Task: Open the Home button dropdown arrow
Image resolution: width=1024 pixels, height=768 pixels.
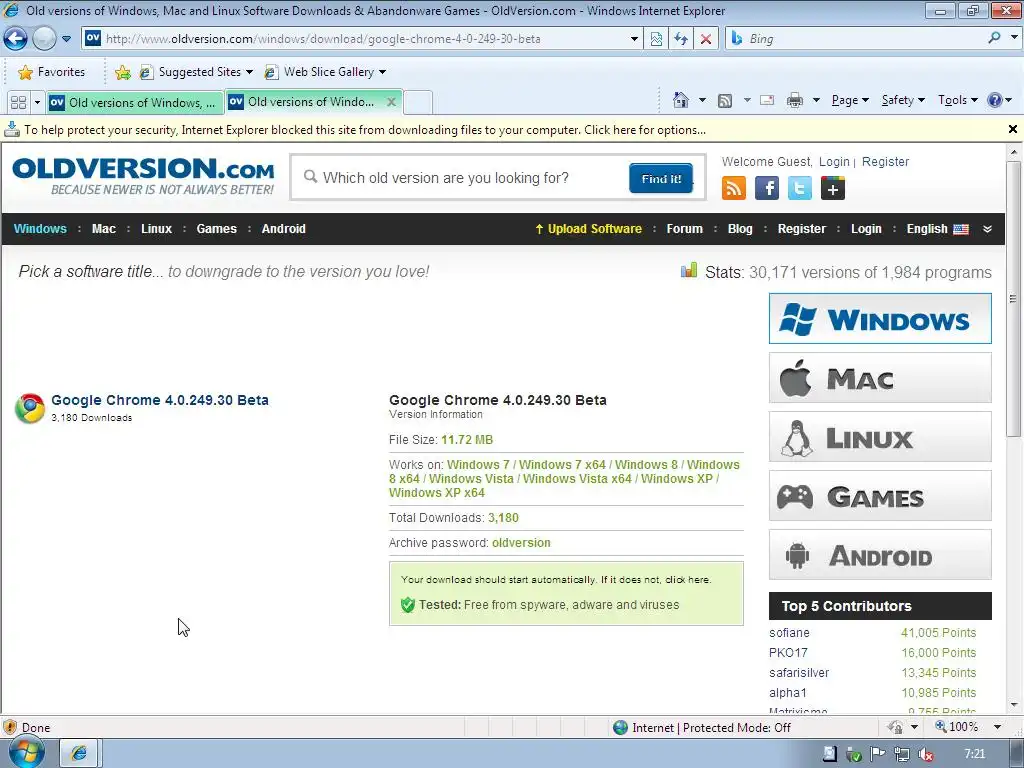Action: pyautogui.click(x=702, y=100)
